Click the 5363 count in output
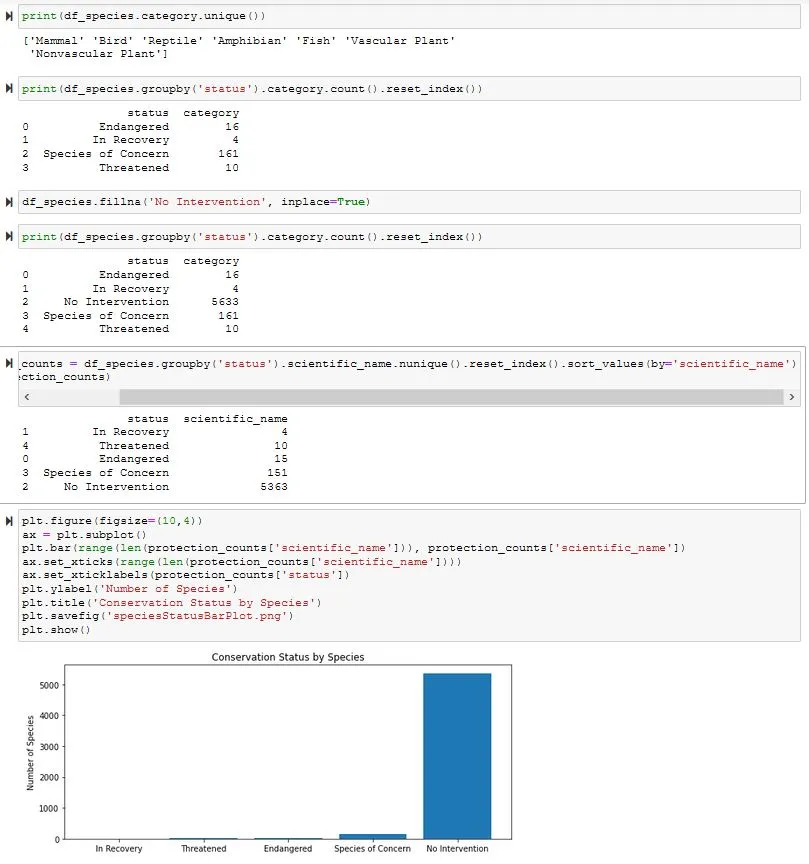The height and width of the screenshot is (864, 809). [274, 487]
